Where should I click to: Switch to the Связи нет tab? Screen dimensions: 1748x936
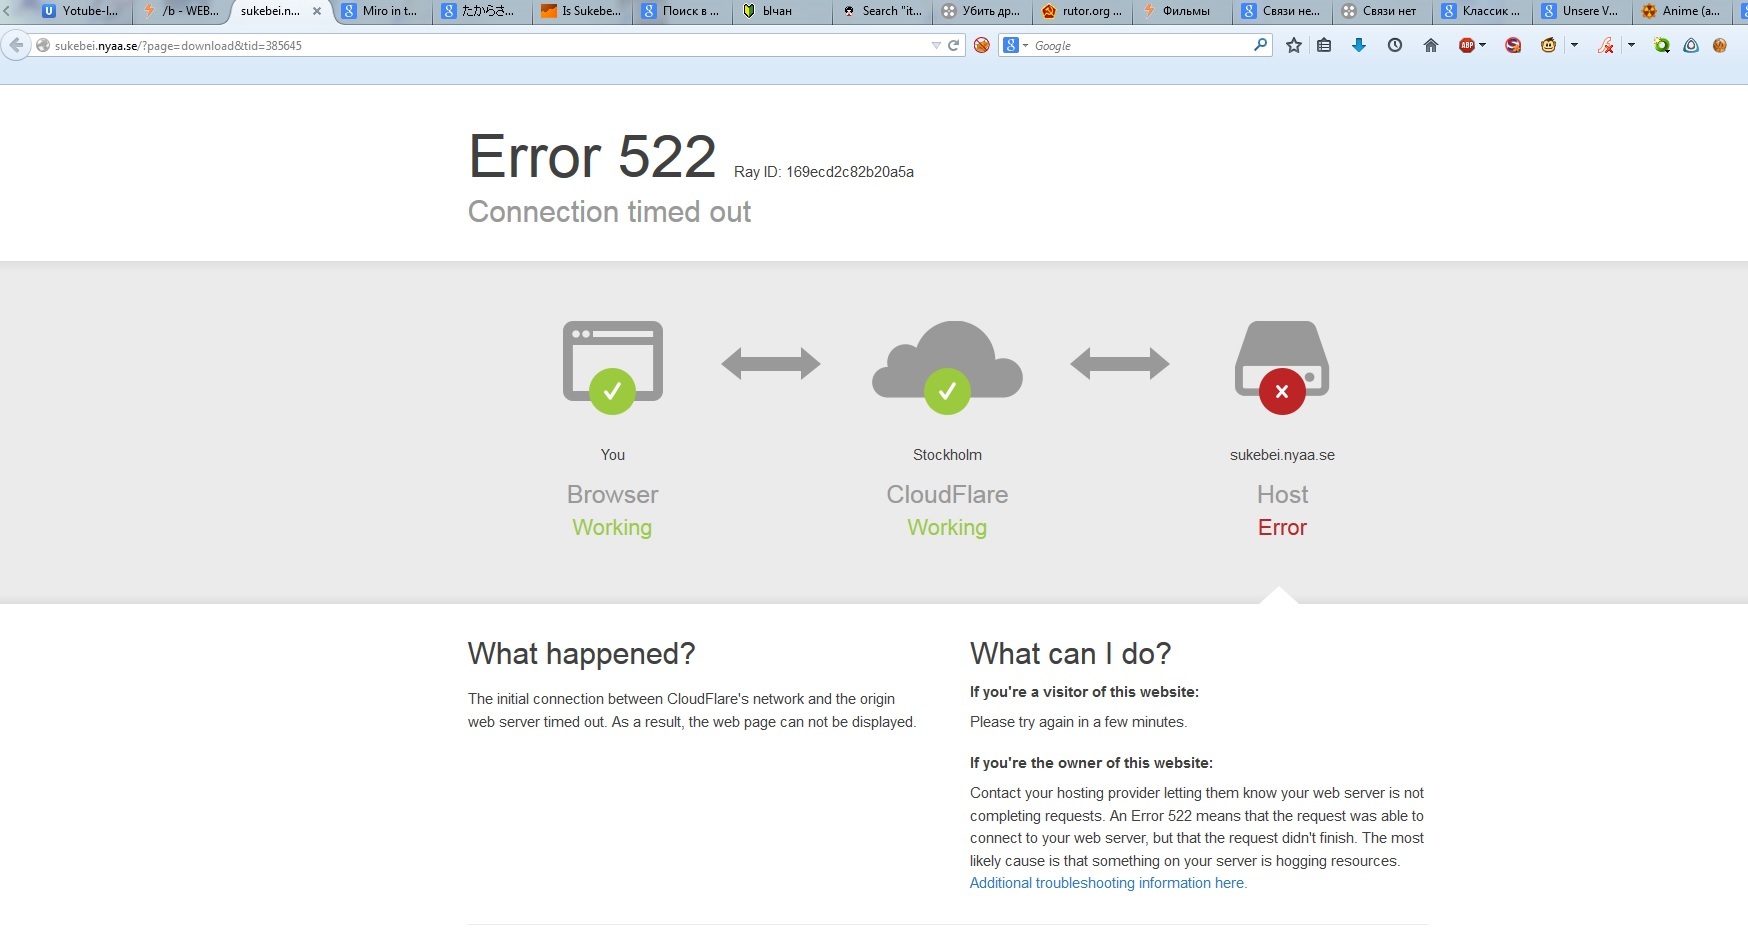[x=1381, y=11]
